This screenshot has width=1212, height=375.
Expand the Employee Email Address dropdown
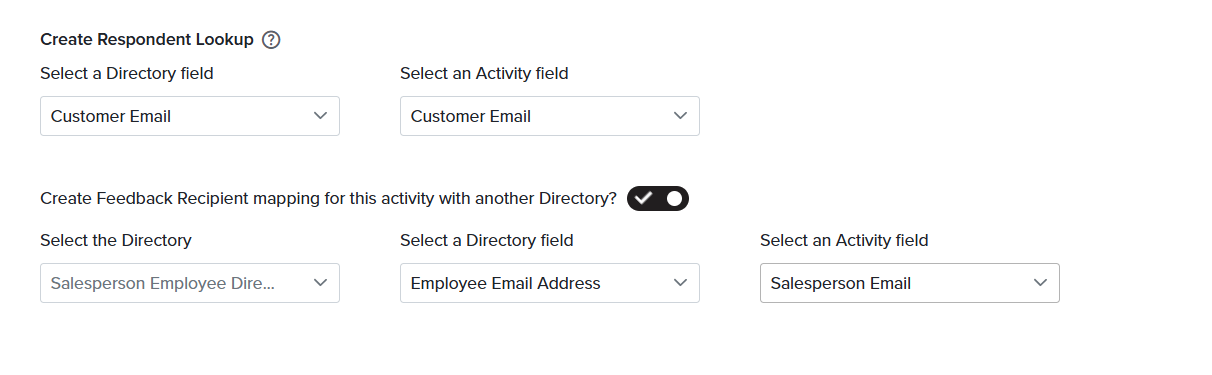coord(550,283)
